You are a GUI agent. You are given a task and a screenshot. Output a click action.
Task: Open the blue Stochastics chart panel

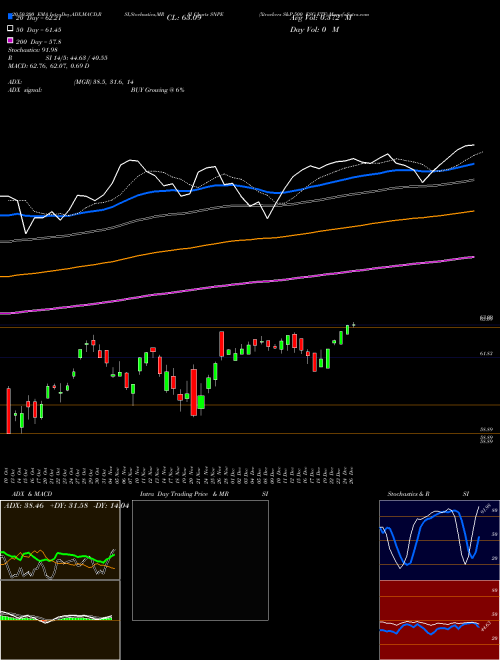[439, 540]
